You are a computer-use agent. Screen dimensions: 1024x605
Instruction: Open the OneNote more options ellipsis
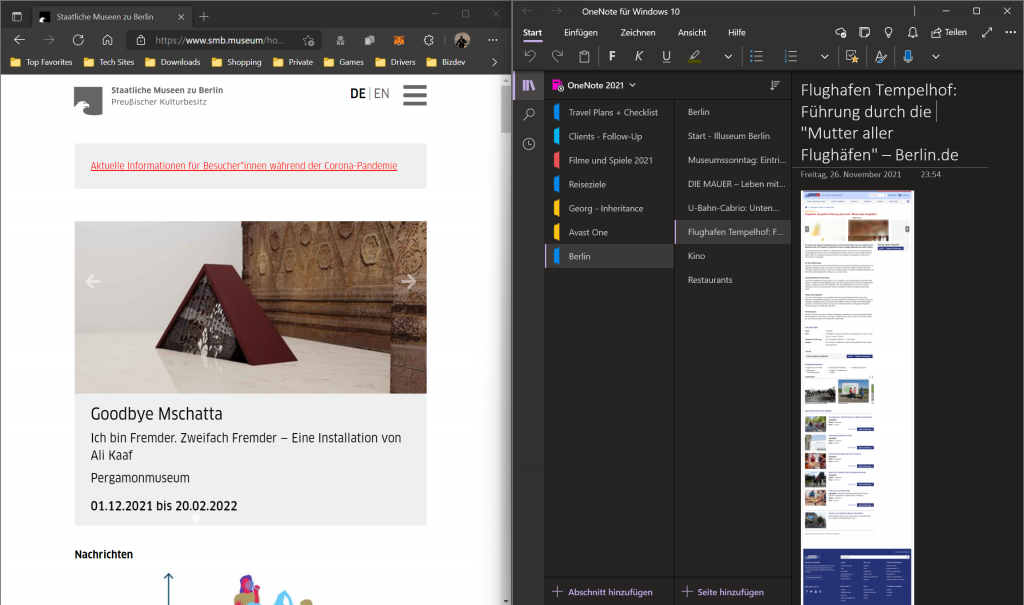pos(1010,32)
